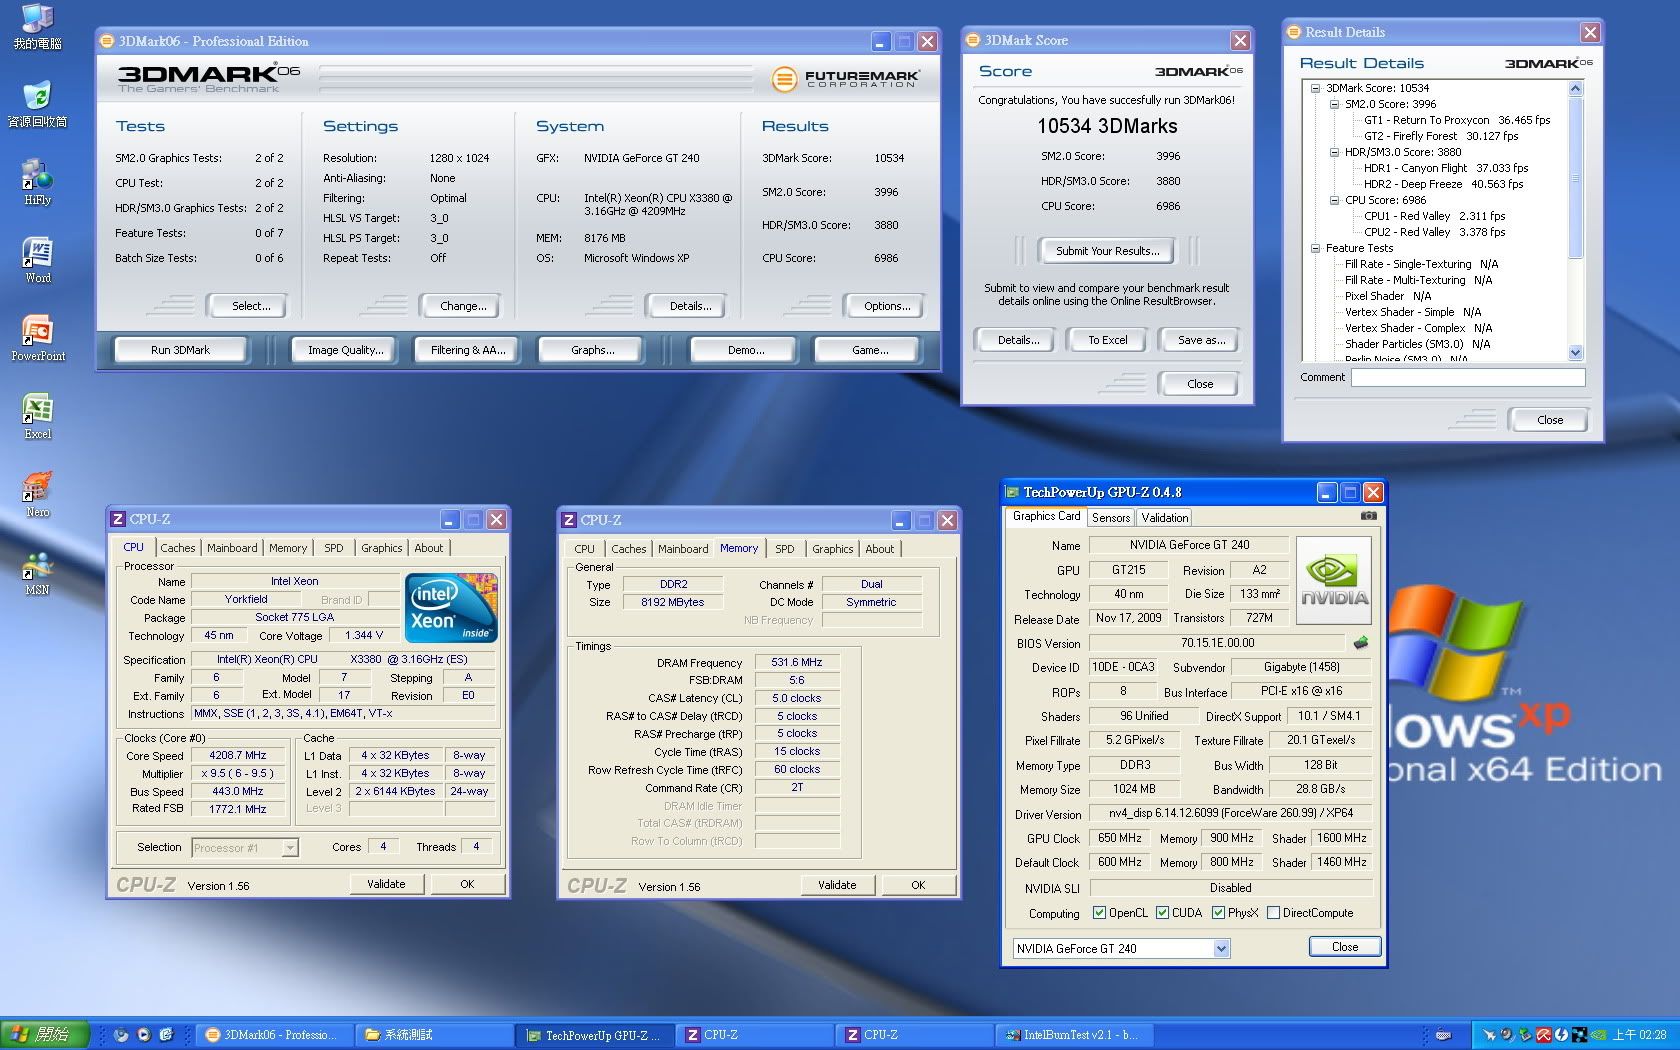Click the Futuremark Corporation logo
Viewport: 1680px width, 1050px height.
coord(846,78)
